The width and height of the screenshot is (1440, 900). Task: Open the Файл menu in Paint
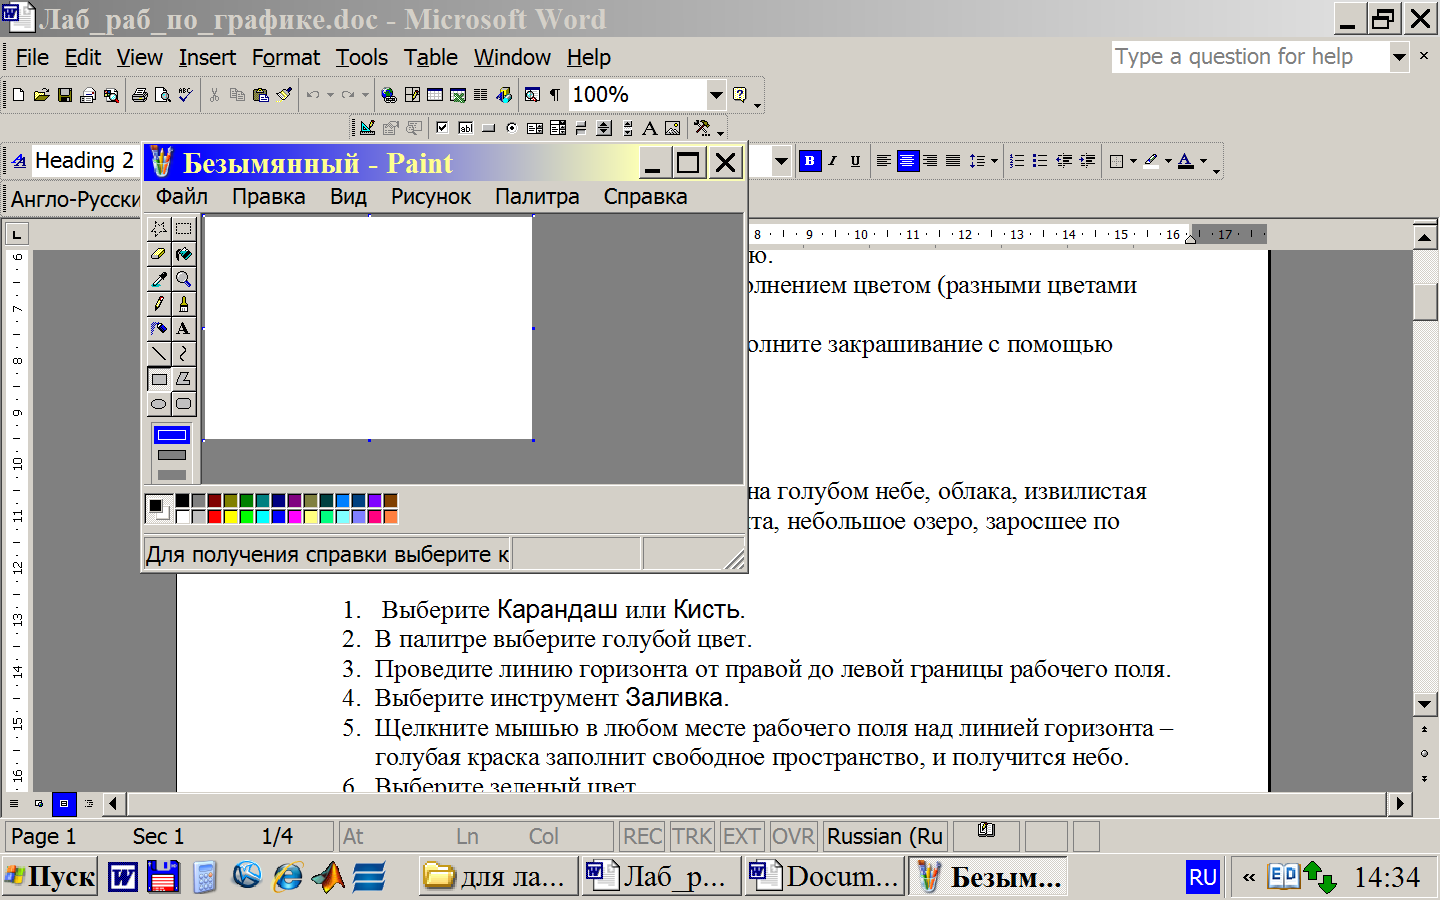[182, 197]
